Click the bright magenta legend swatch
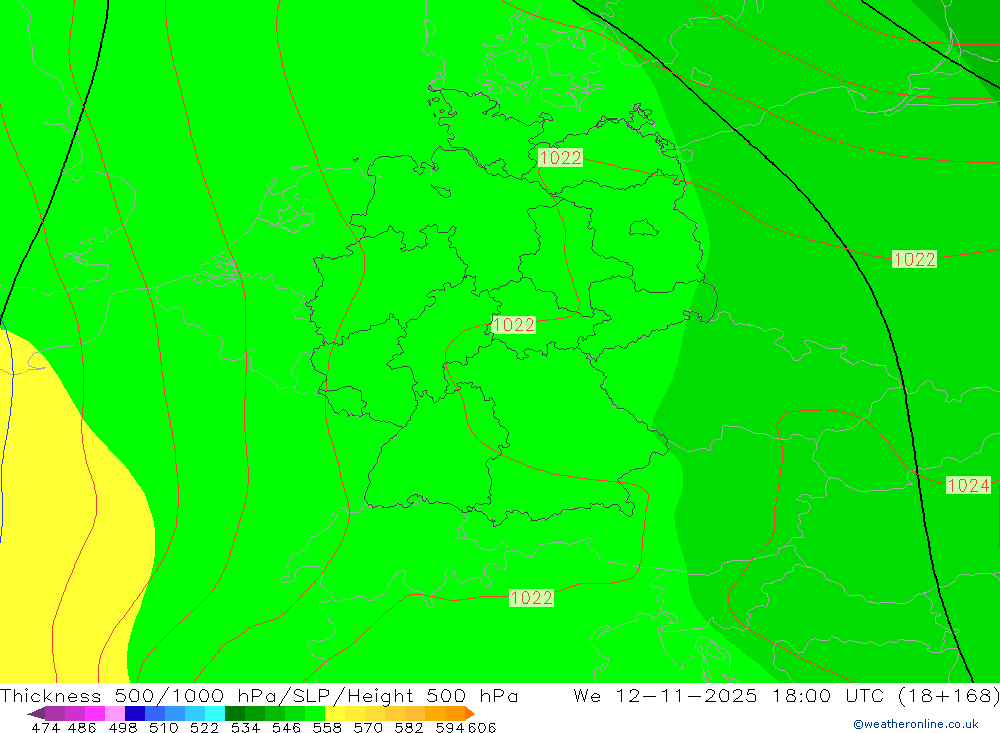 pyautogui.click(x=95, y=713)
